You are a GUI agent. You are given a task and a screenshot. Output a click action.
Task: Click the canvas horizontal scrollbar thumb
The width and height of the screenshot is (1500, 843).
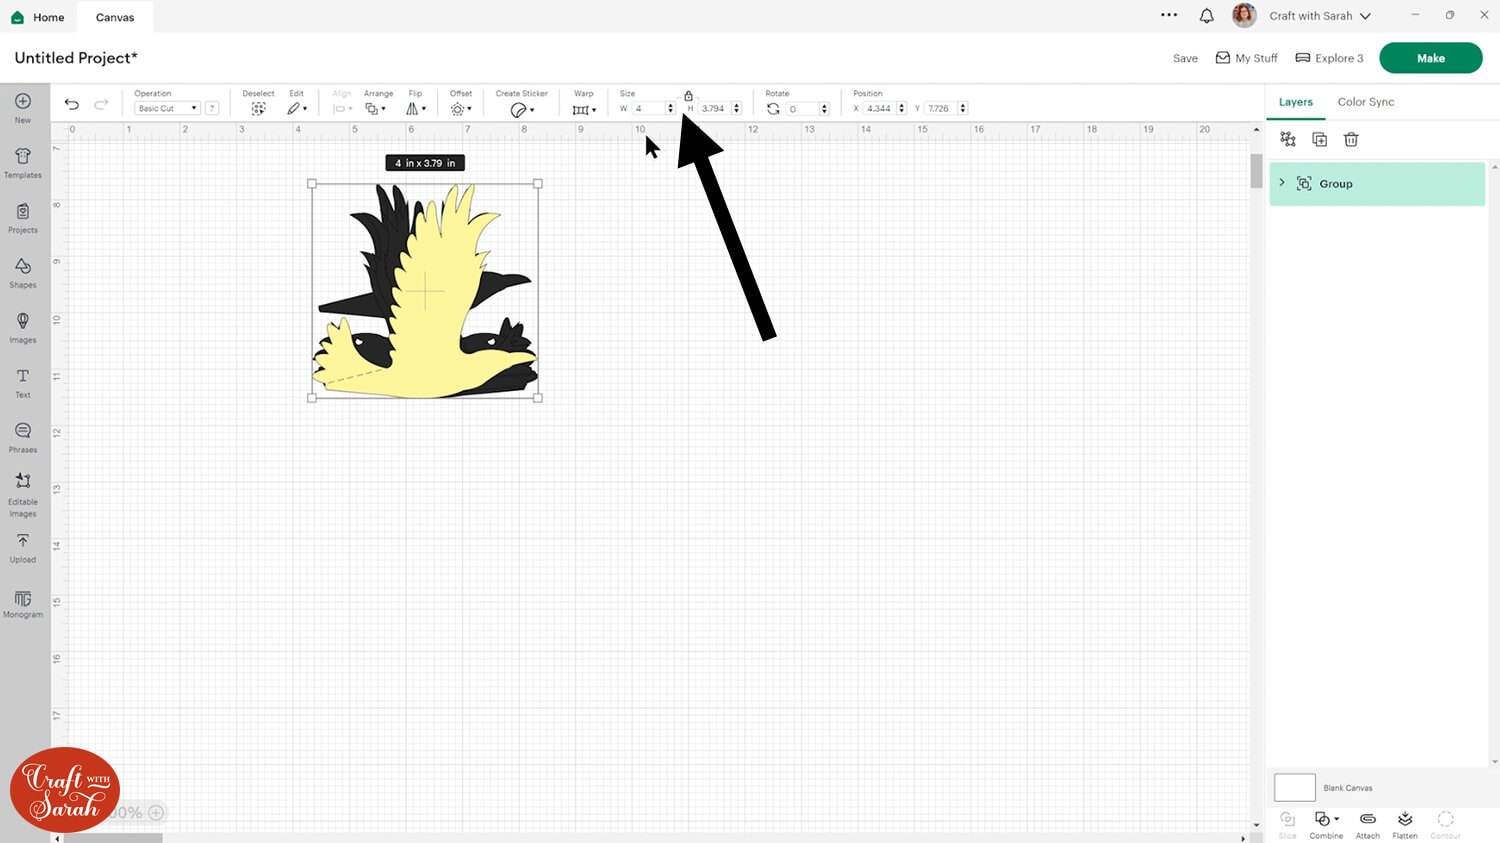click(x=113, y=838)
